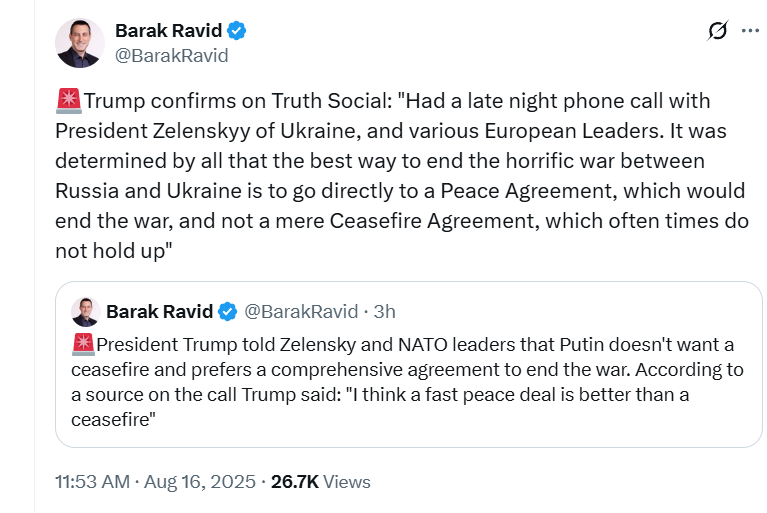Open Barak Ravid's profile via the top bold name

pyautogui.click(x=170, y=31)
